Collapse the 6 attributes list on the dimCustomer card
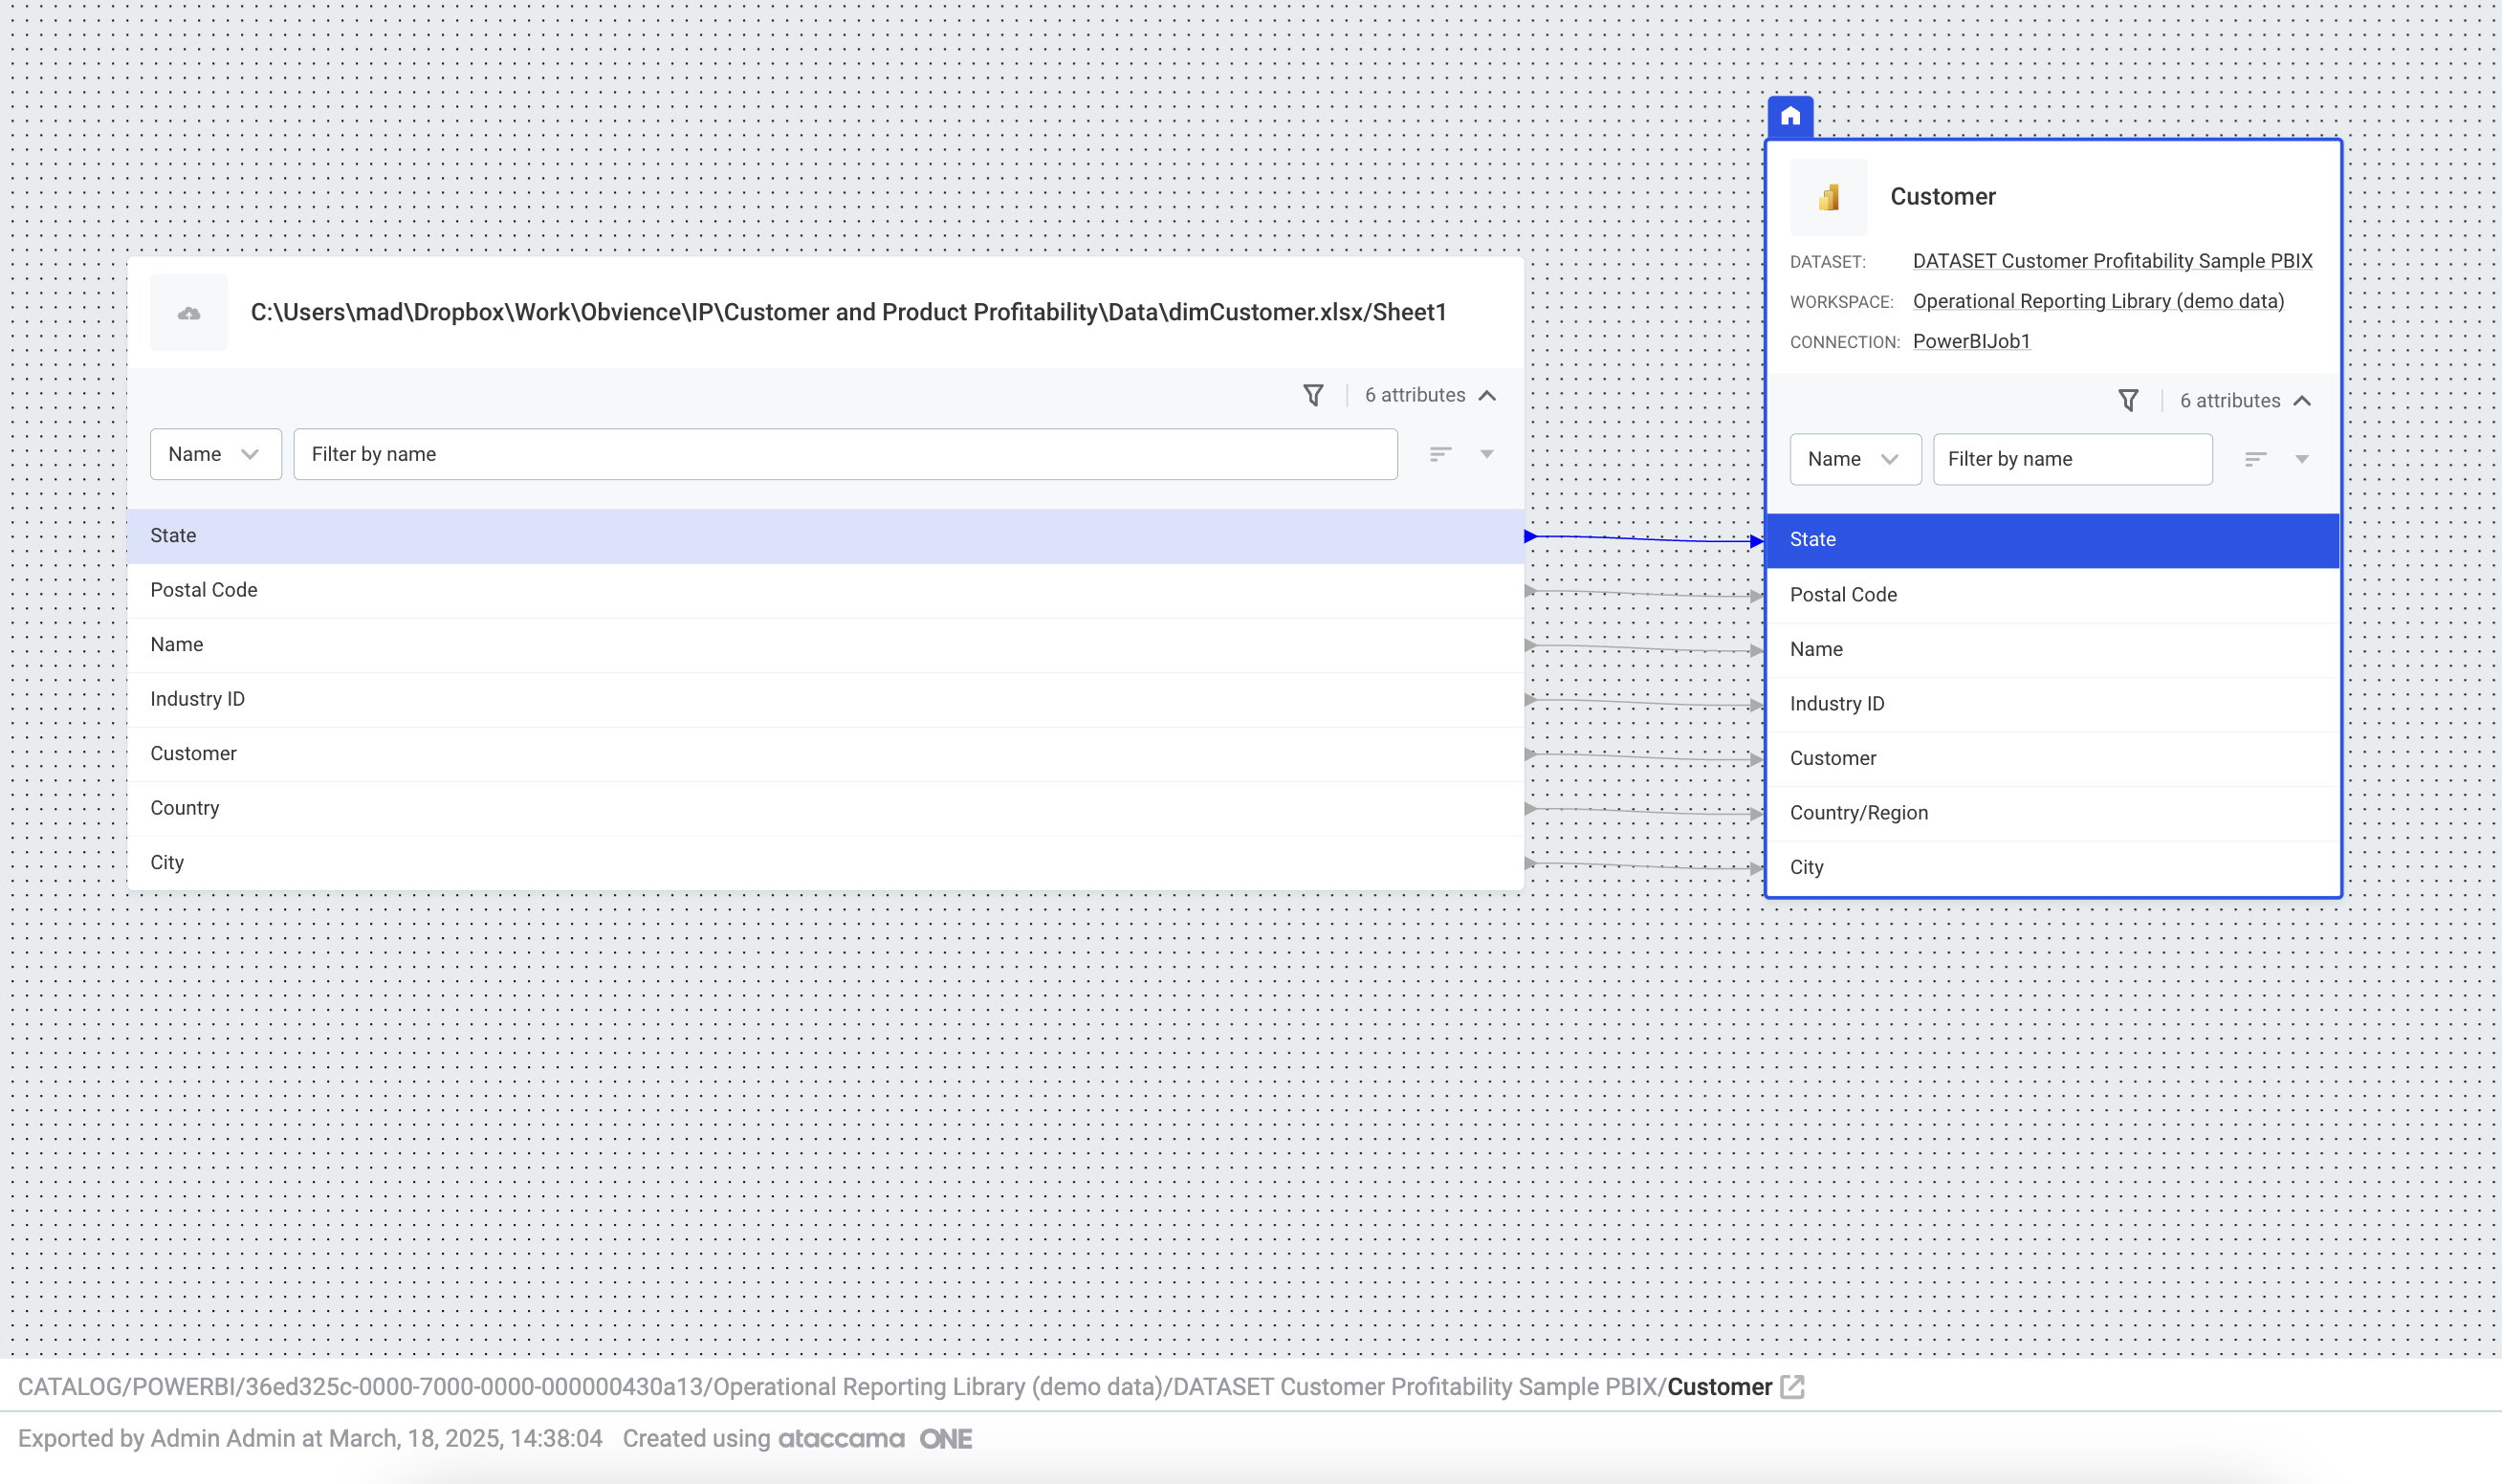2502x1484 pixels. click(x=1487, y=395)
